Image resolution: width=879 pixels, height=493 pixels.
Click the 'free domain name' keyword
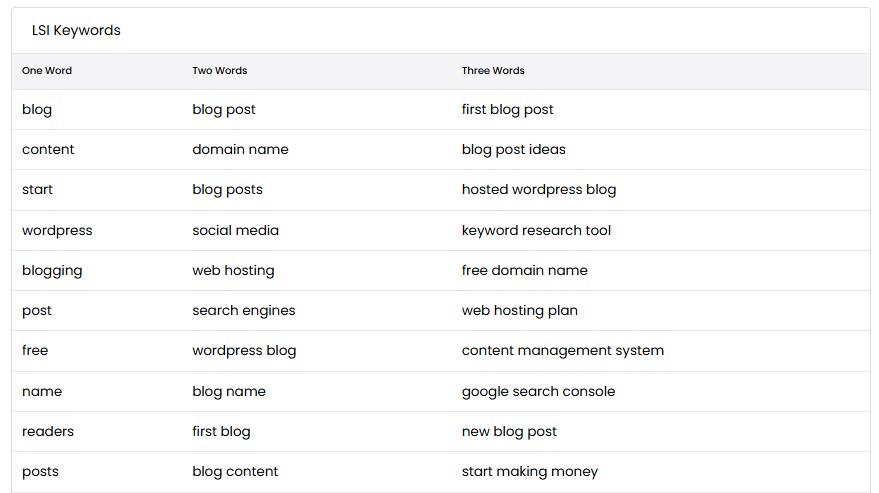[x=525, y=270]
